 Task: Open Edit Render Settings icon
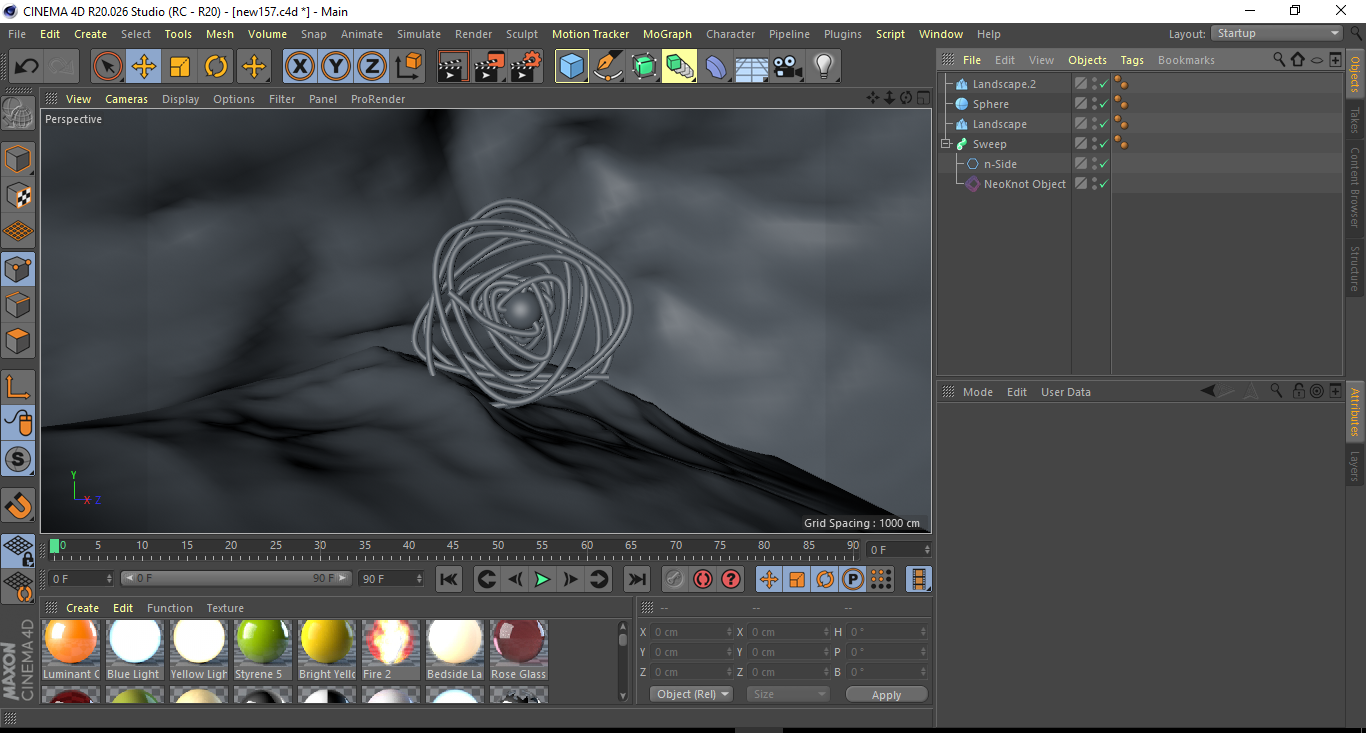(x=526, y=67)
